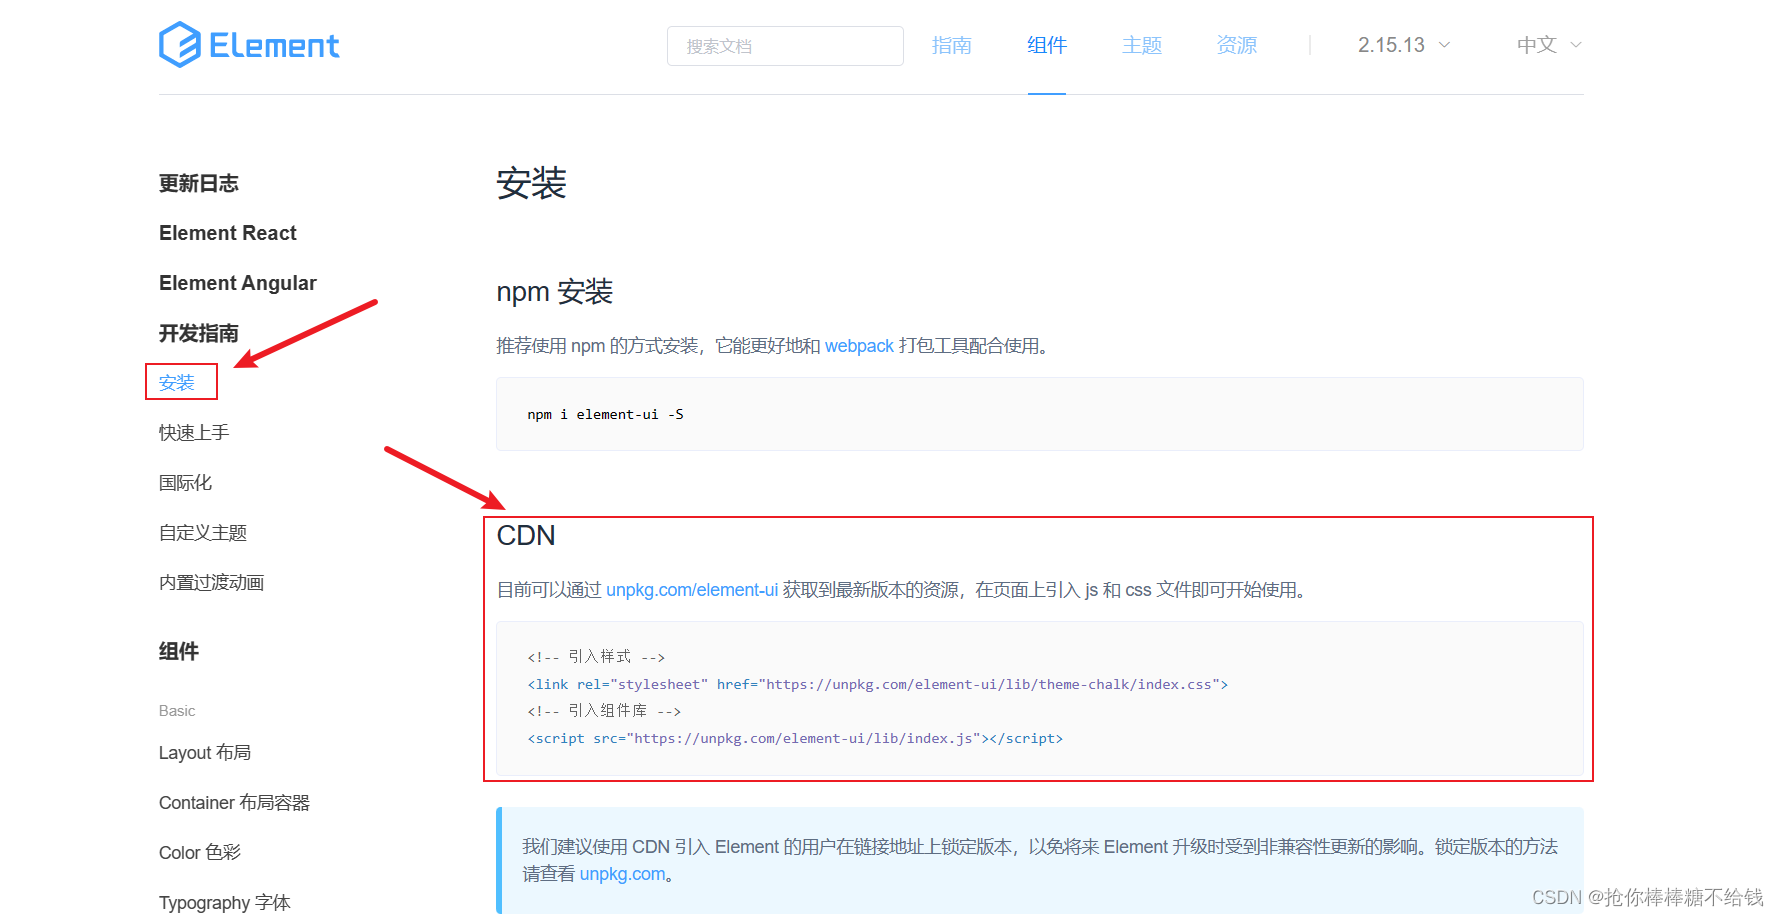
Task: Open Element Angular in the sidebar
Action: [x=238, y=283]
